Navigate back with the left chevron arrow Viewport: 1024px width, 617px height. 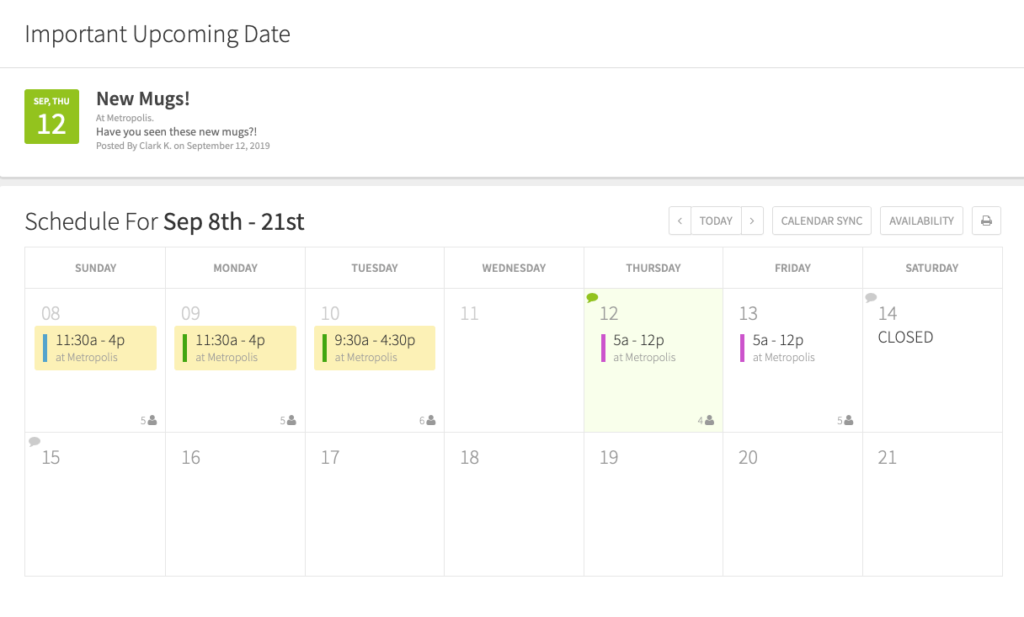tap(679, 220)
